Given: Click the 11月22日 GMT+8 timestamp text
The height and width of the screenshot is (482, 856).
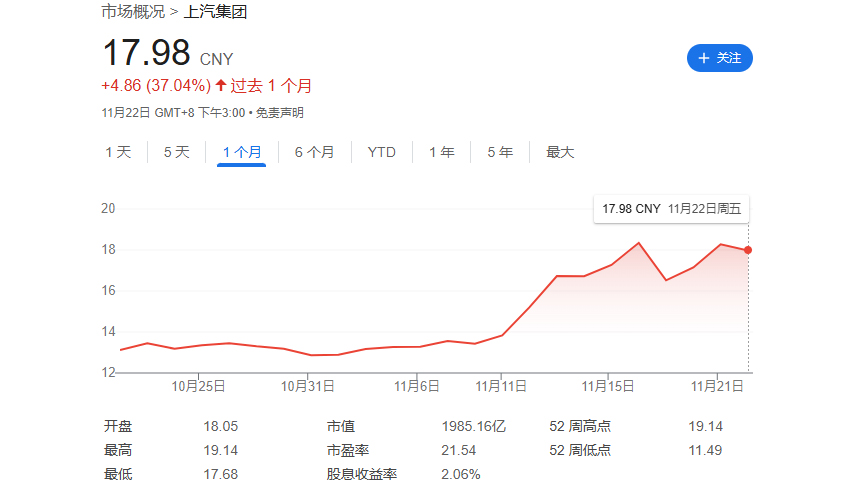Looking at the screenshot, I should click(x=174, y=113).
